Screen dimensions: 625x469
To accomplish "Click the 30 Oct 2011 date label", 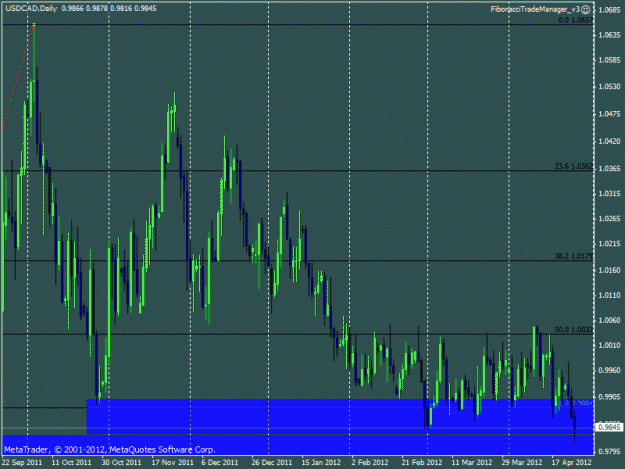I will click(121, 463).
